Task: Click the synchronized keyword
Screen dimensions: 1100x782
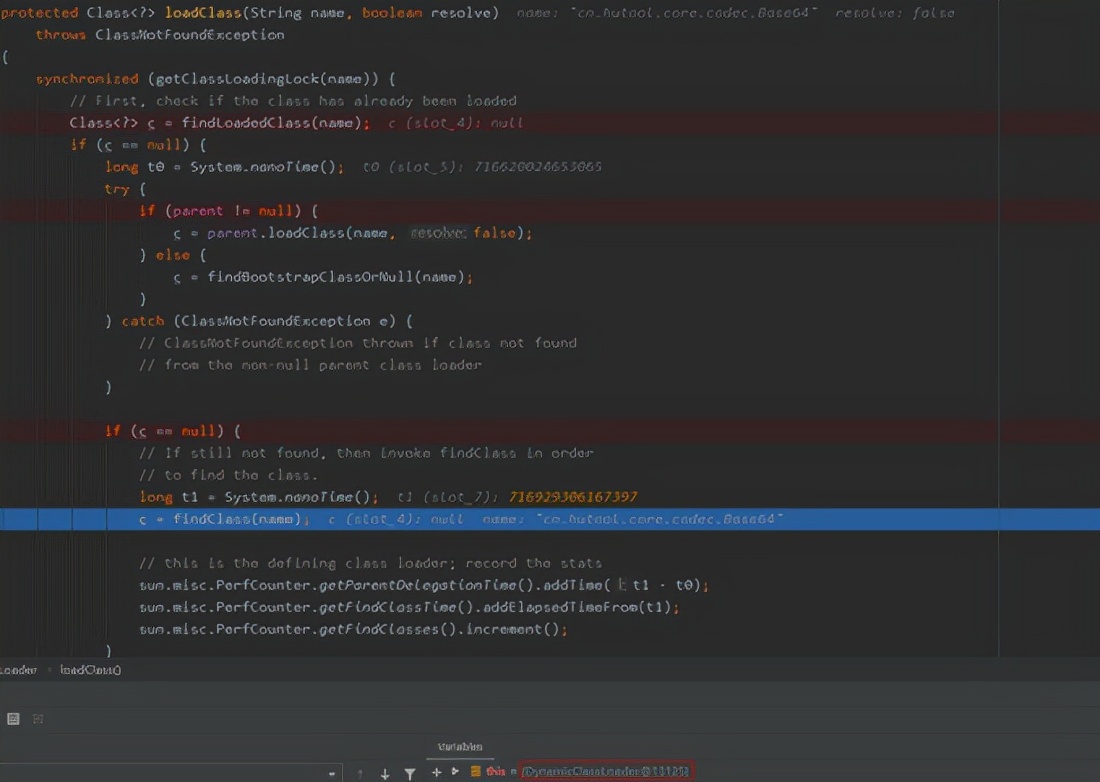Action: click(87, 79)
